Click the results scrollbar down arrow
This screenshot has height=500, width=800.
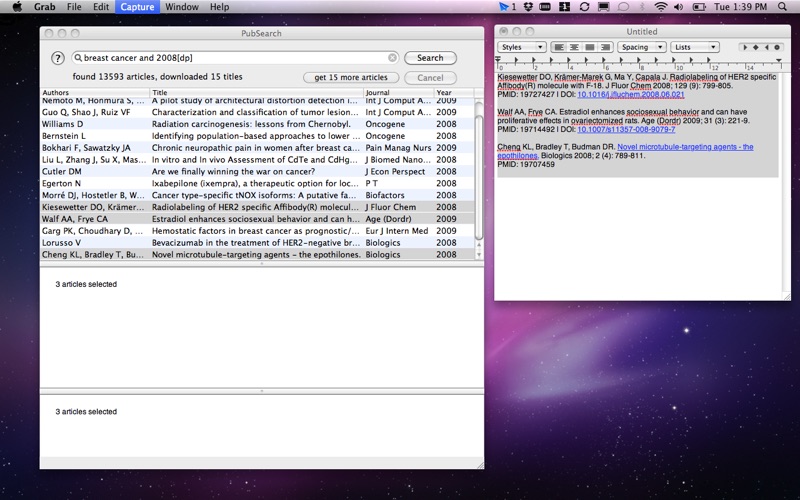tap(479, 255)
